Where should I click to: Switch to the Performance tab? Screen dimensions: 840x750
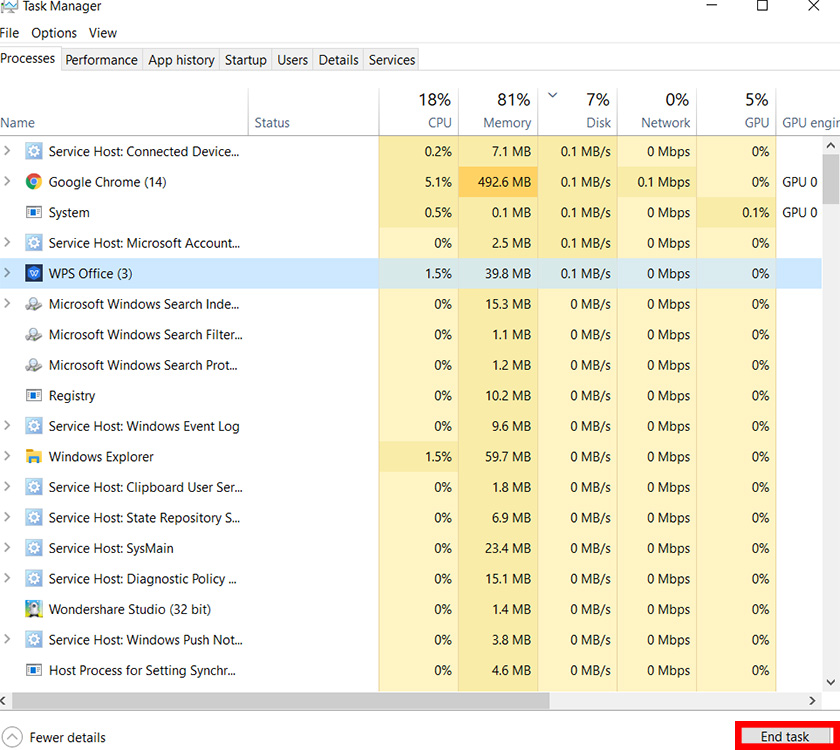point(101,60)
